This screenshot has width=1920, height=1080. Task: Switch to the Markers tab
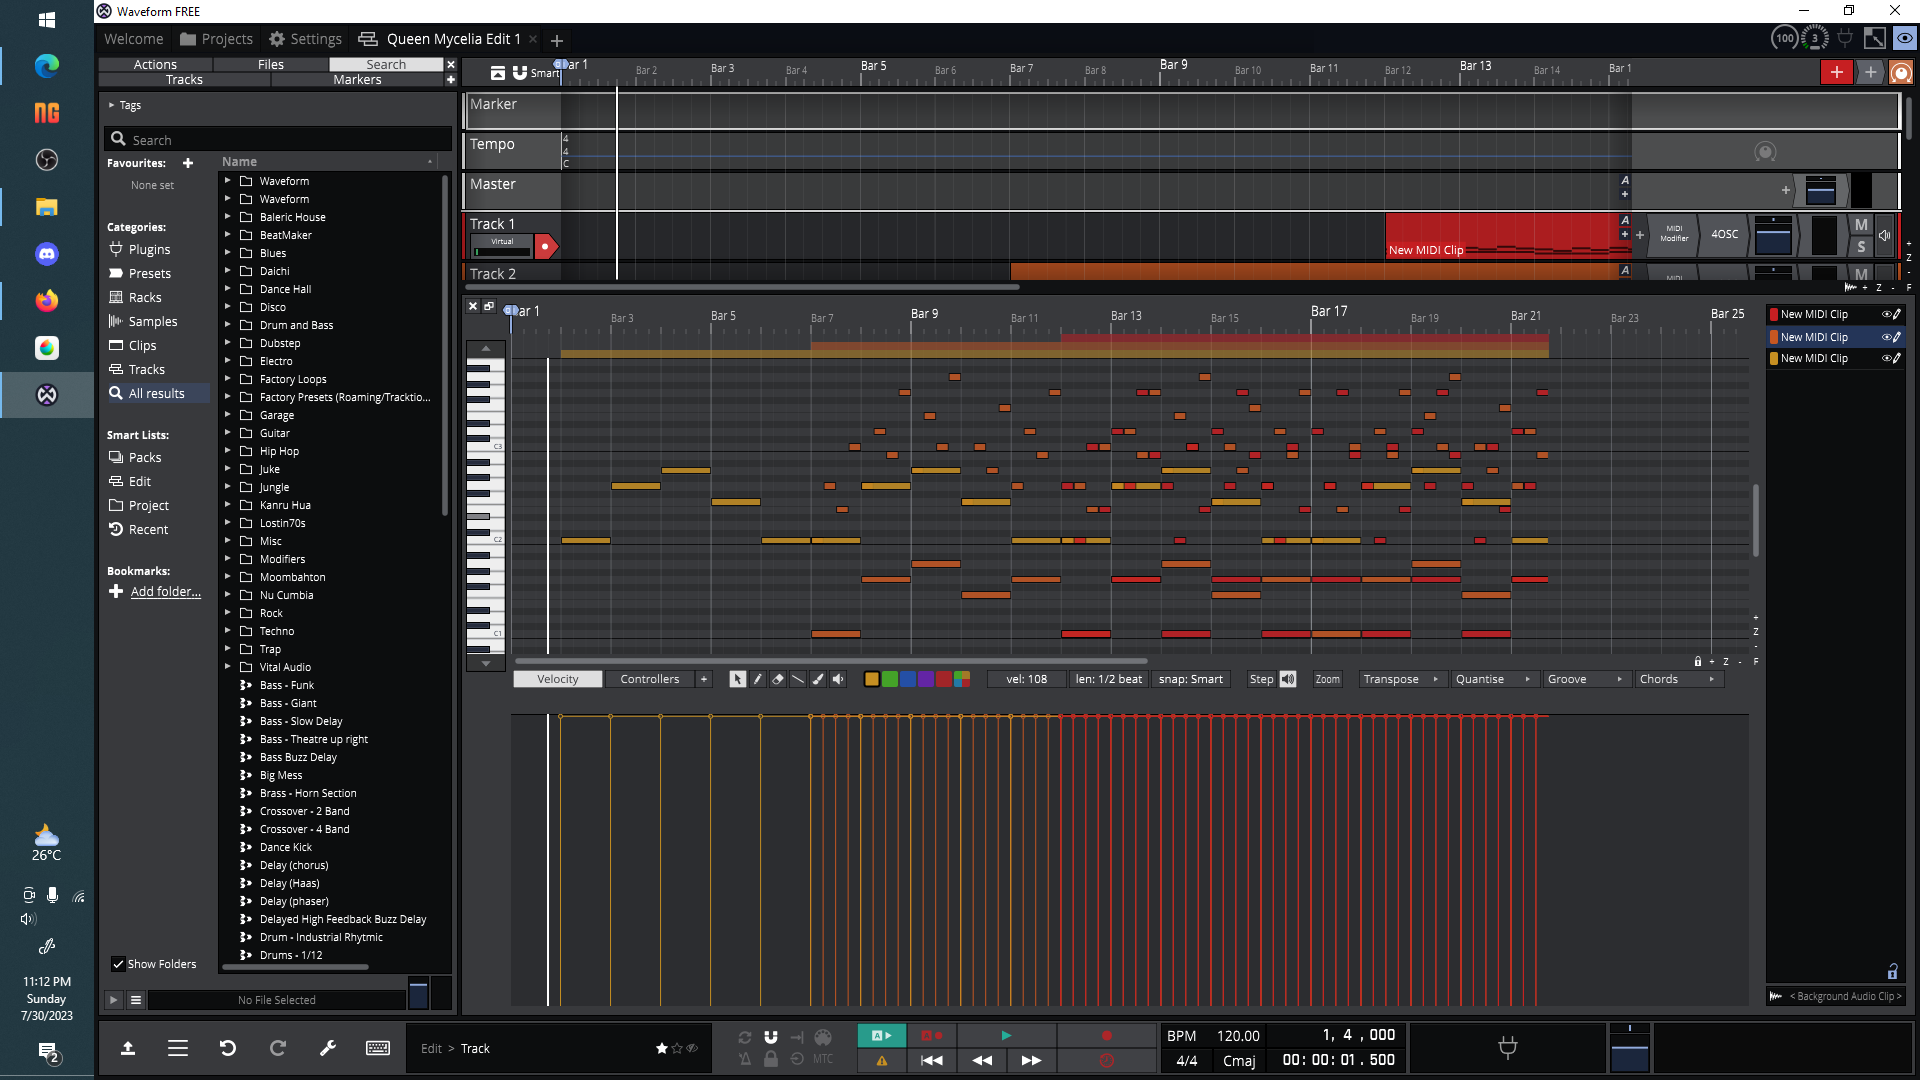[357, 80]
